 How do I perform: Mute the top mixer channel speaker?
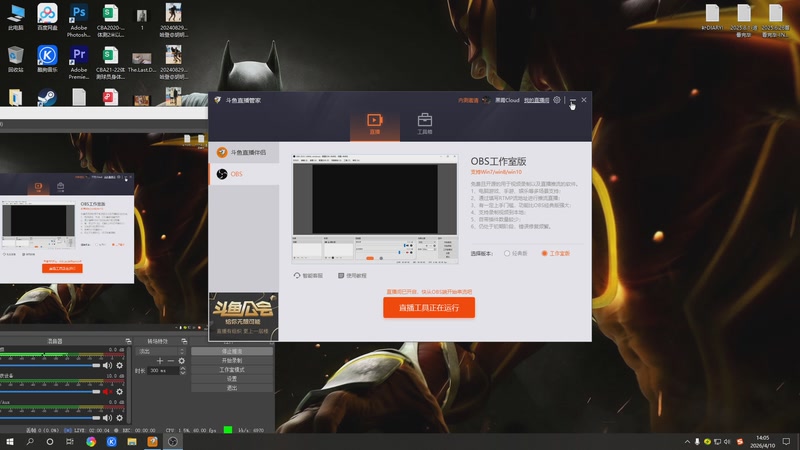107,365
